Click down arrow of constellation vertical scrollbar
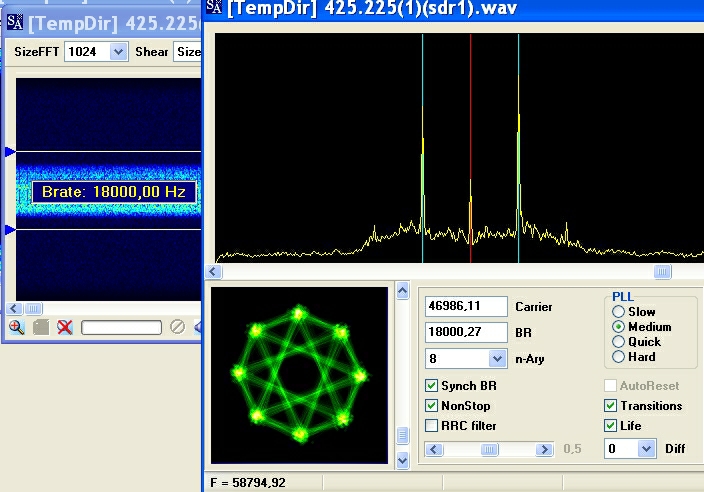The image size is (704, 492). 403,461
